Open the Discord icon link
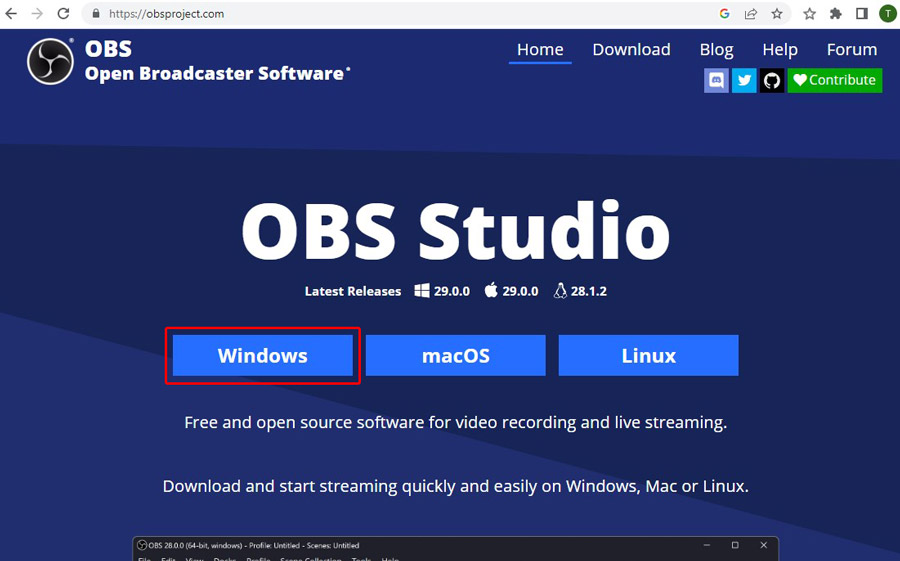900x561 pixels. (x=716, y=80)
